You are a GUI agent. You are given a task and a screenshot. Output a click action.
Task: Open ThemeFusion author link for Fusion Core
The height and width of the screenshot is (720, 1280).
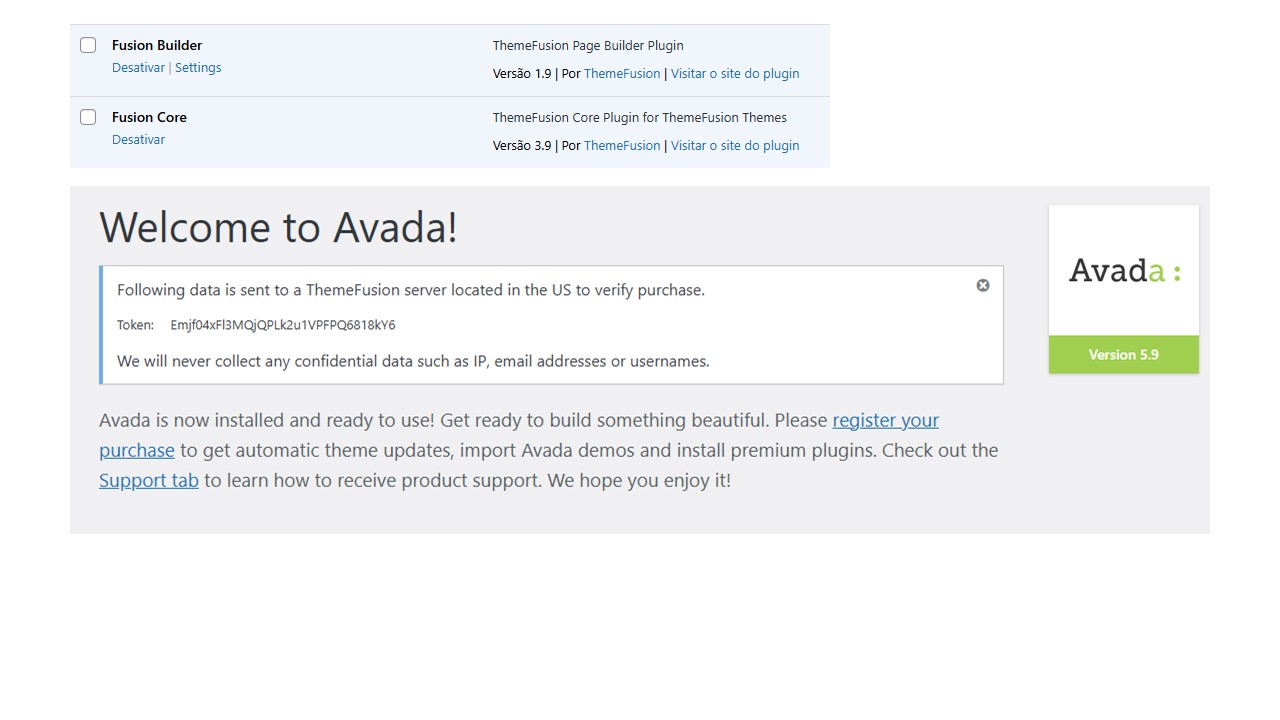click(x=622, y=146)
